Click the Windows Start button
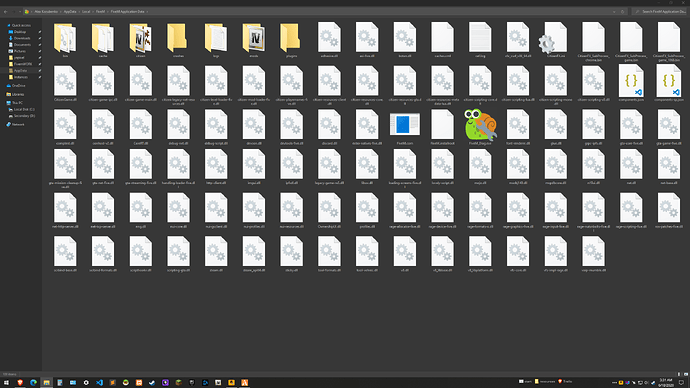This screenshot has height=388, width=690. (x=6, y=383)
